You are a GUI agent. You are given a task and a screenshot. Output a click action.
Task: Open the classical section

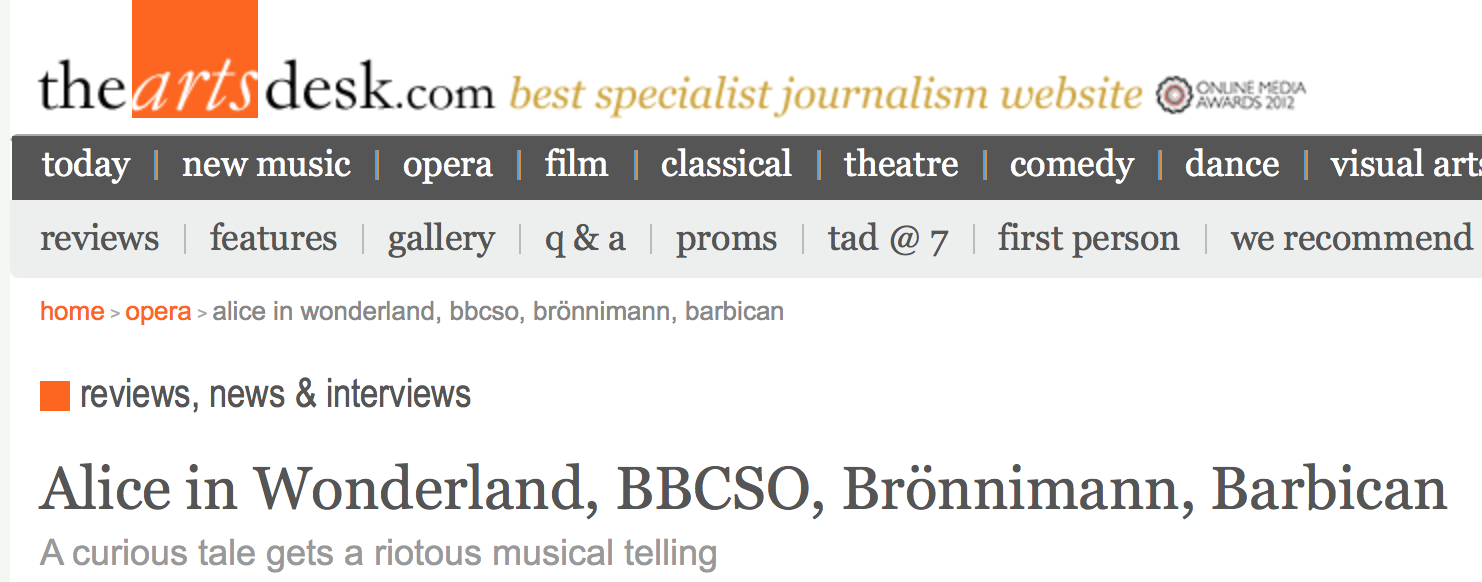726,164
